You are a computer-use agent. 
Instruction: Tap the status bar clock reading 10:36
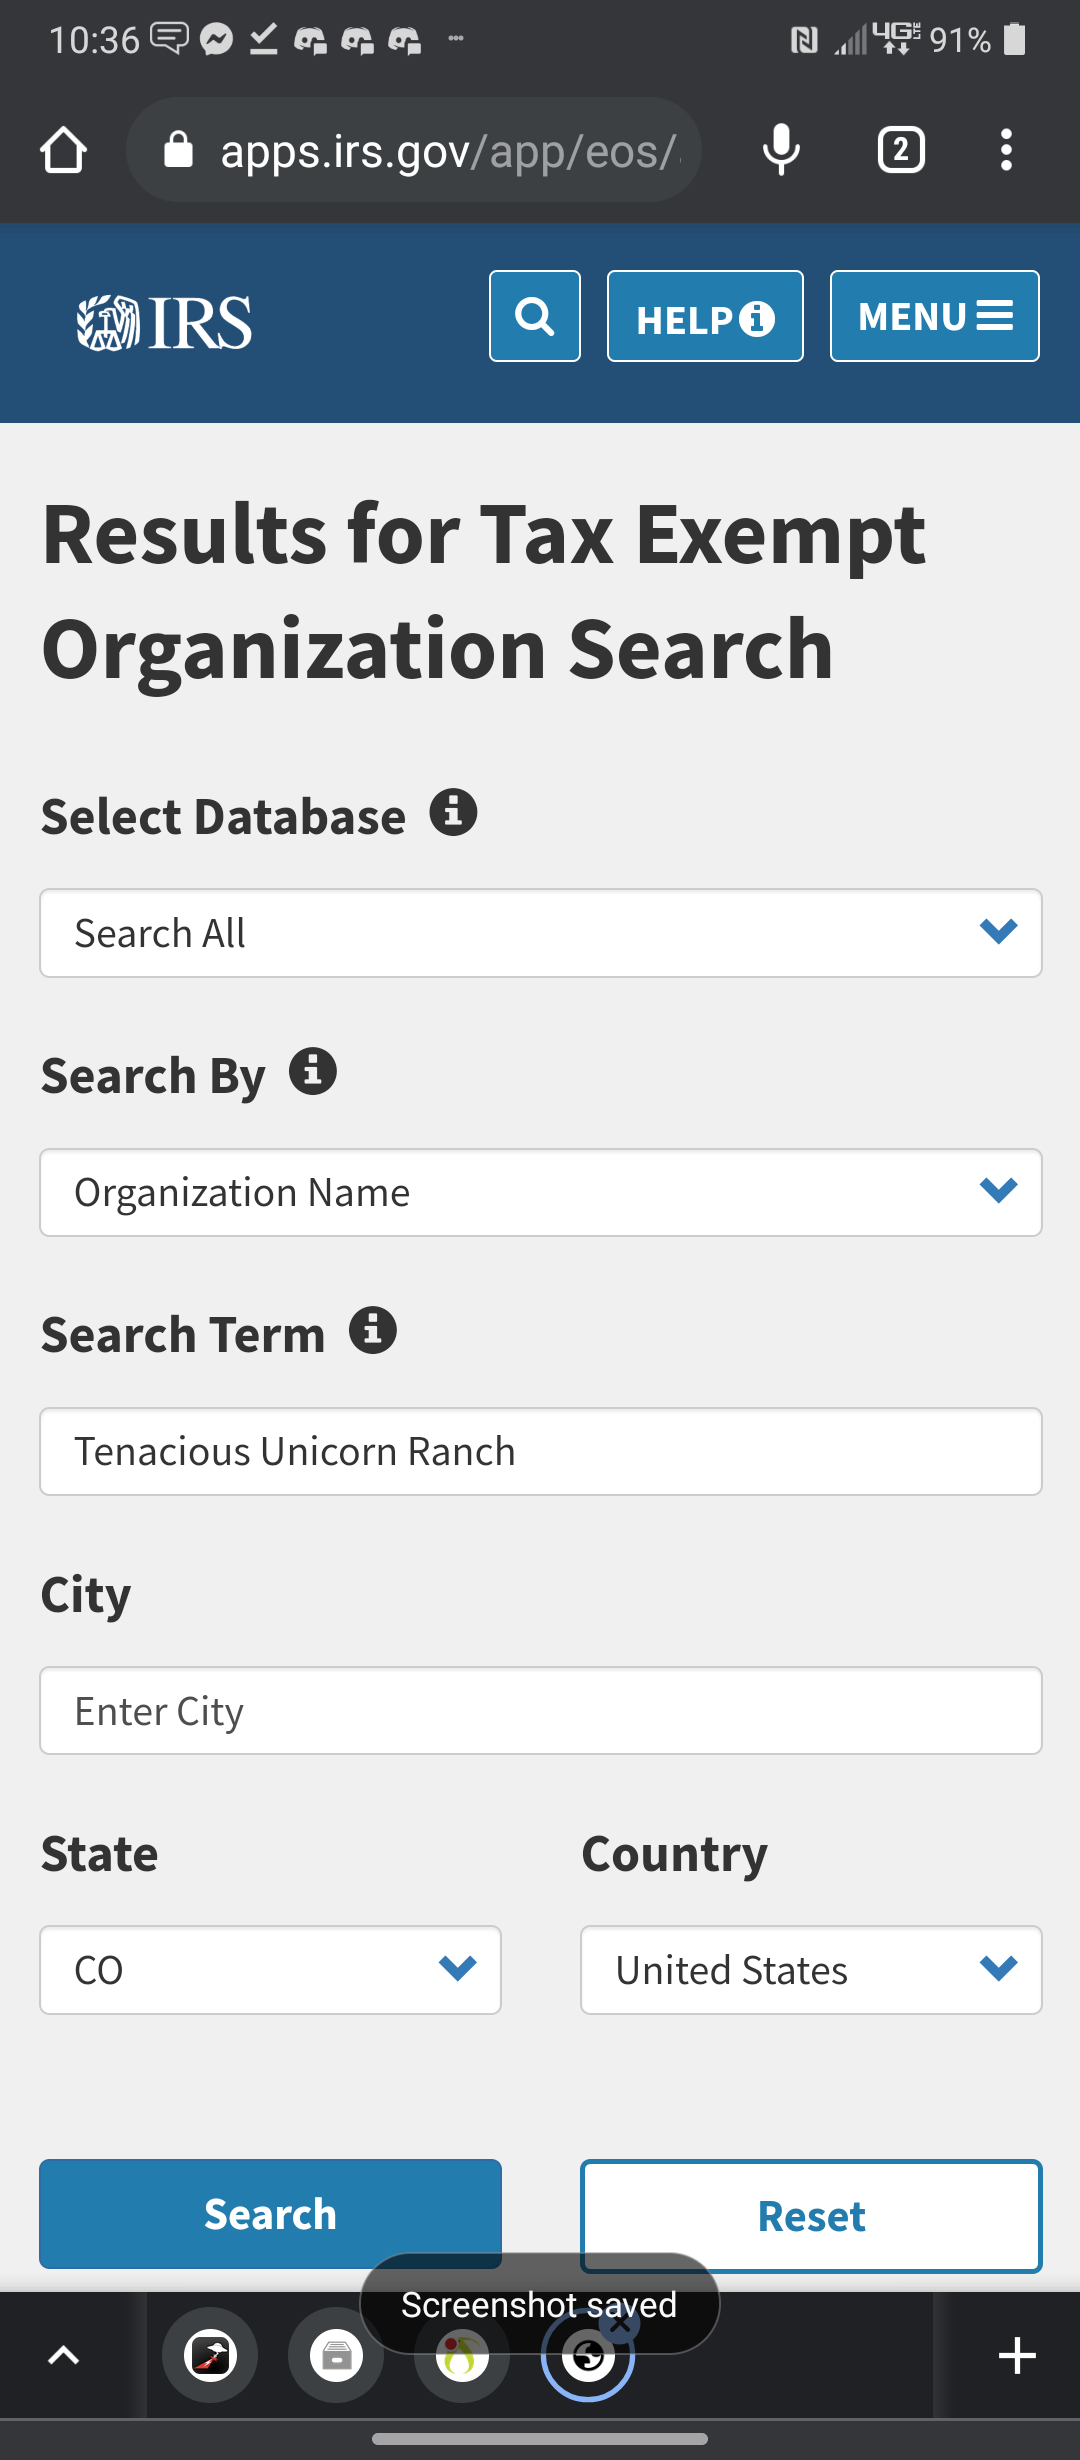94,40
